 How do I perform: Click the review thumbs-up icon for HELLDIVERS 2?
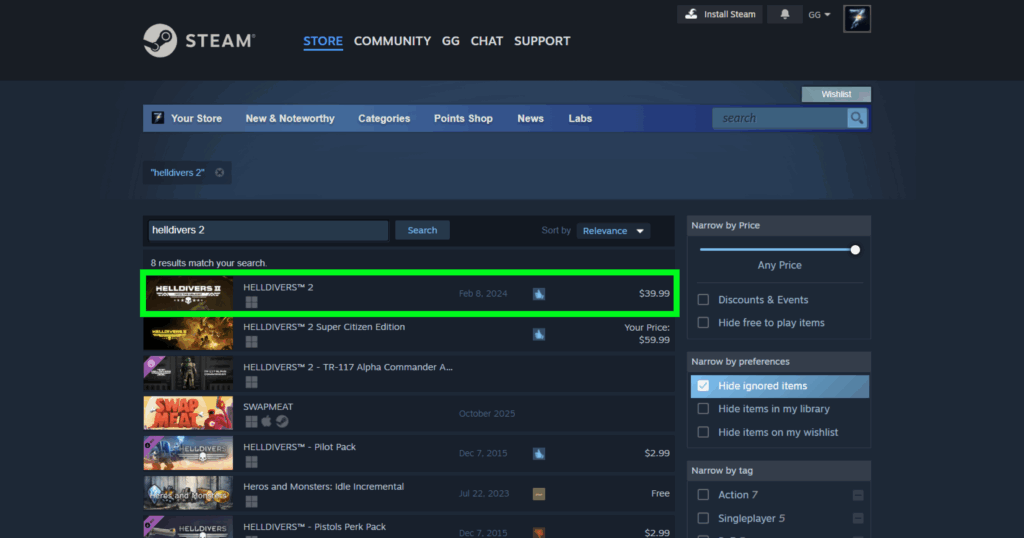(x=539, y=294)
